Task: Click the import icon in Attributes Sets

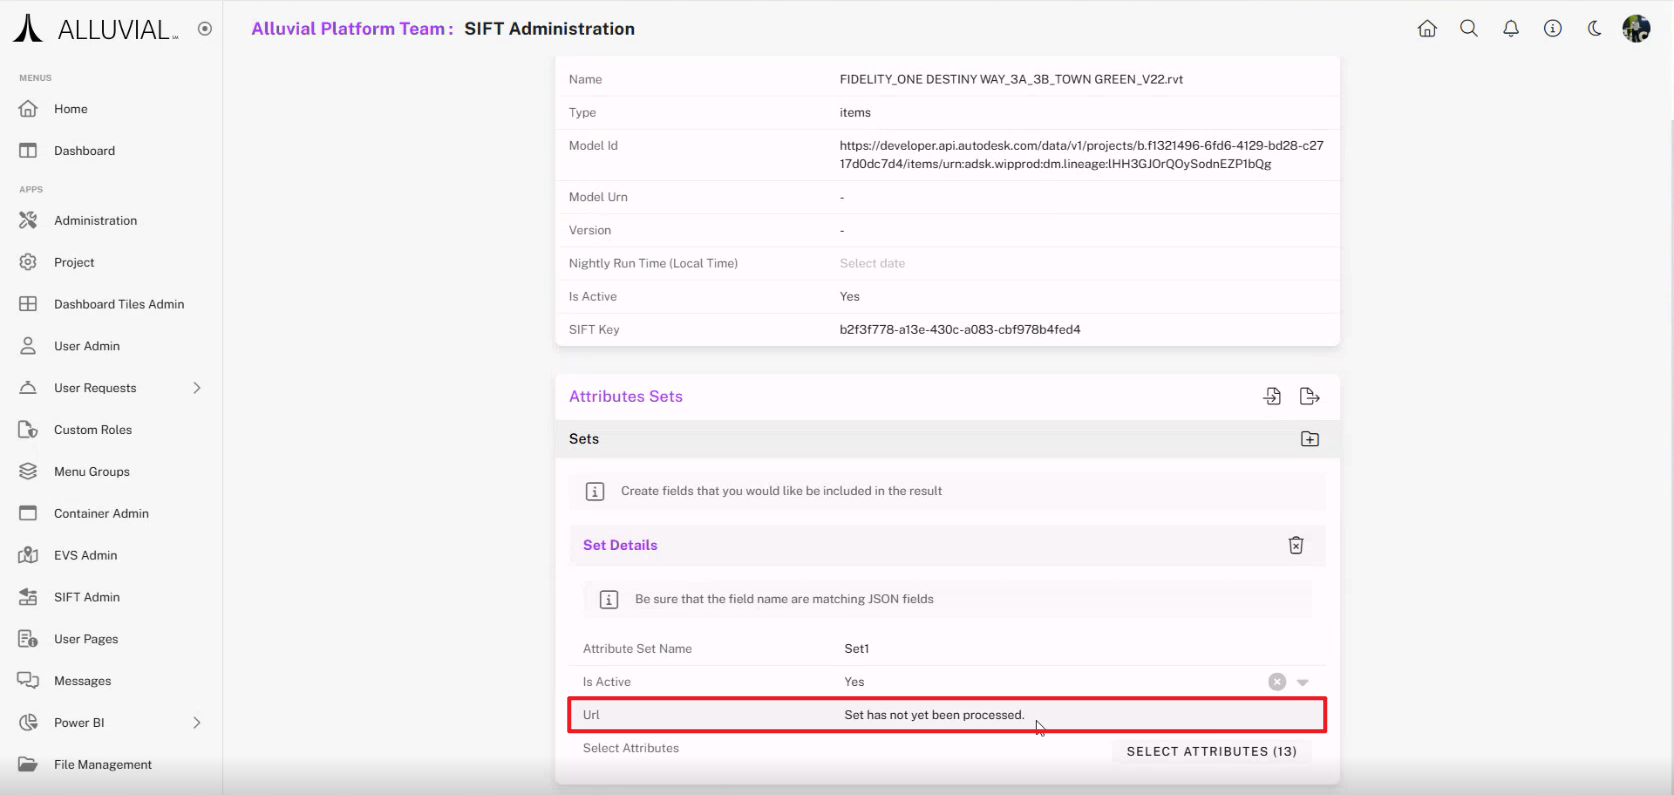Action: coord(1272,397)
